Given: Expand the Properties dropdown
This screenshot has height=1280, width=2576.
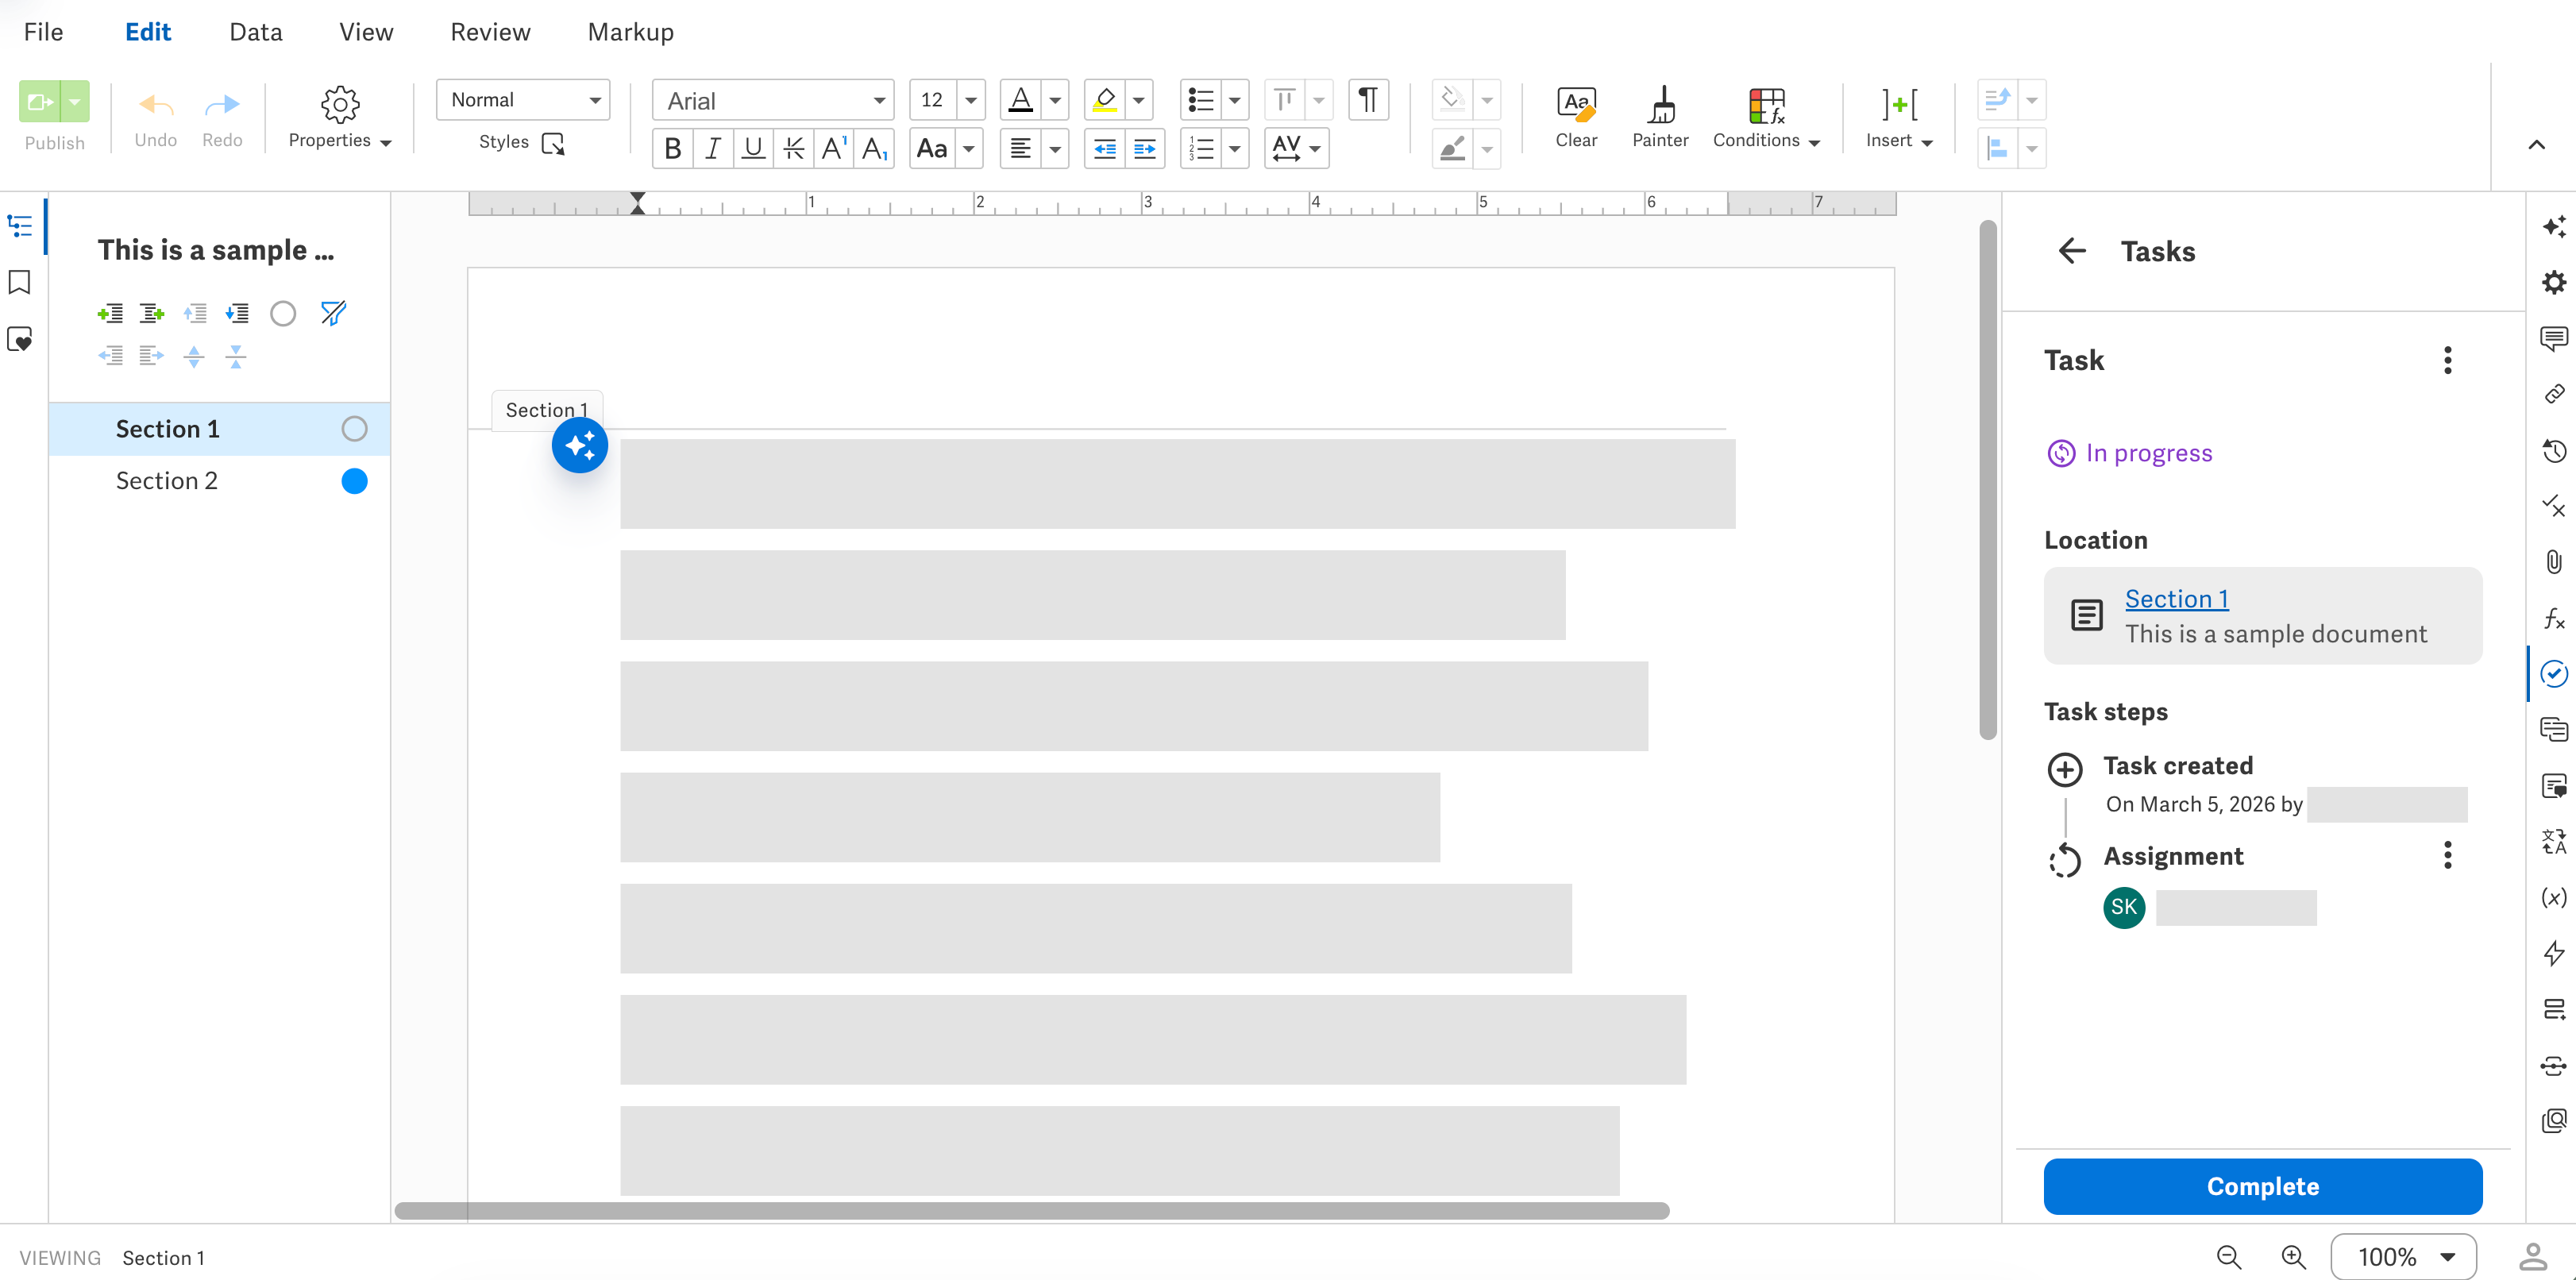Looking at the screenshot, I should 340,117.
